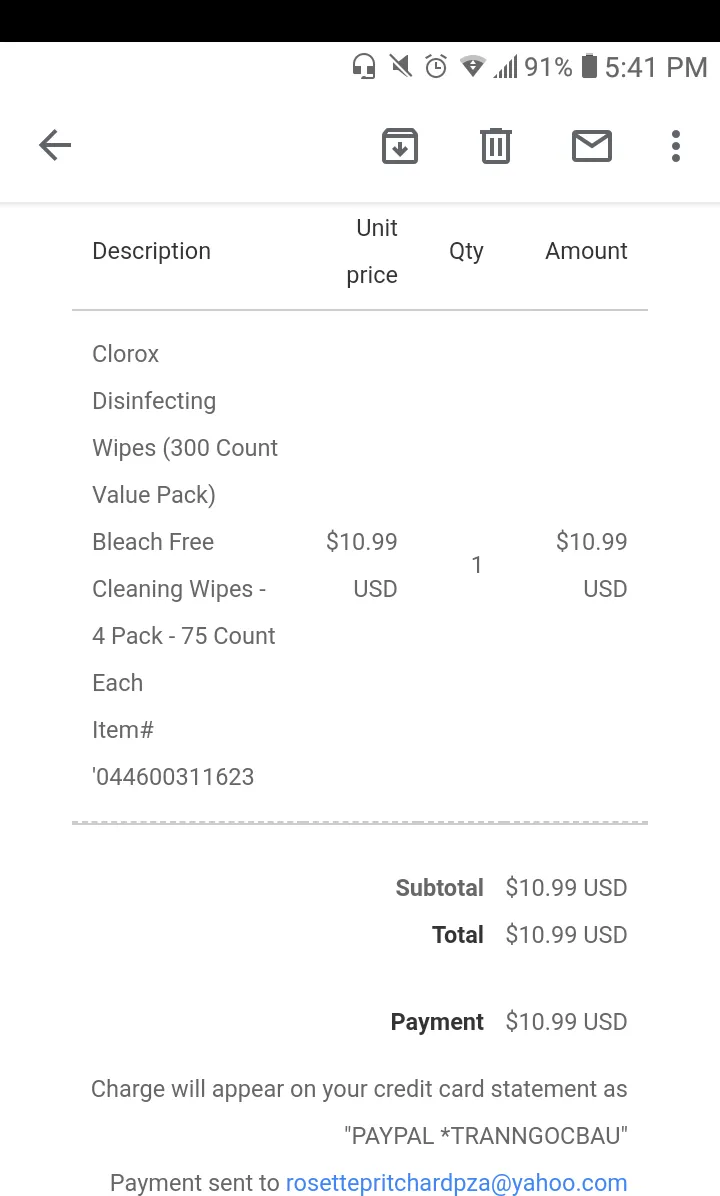
Task: Tap the Amount column header
Action: tap(586, 251)
